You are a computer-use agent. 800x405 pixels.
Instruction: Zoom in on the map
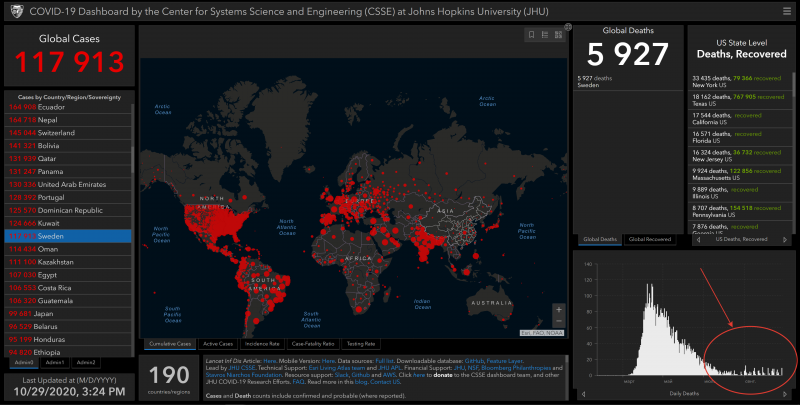[559, 310]
